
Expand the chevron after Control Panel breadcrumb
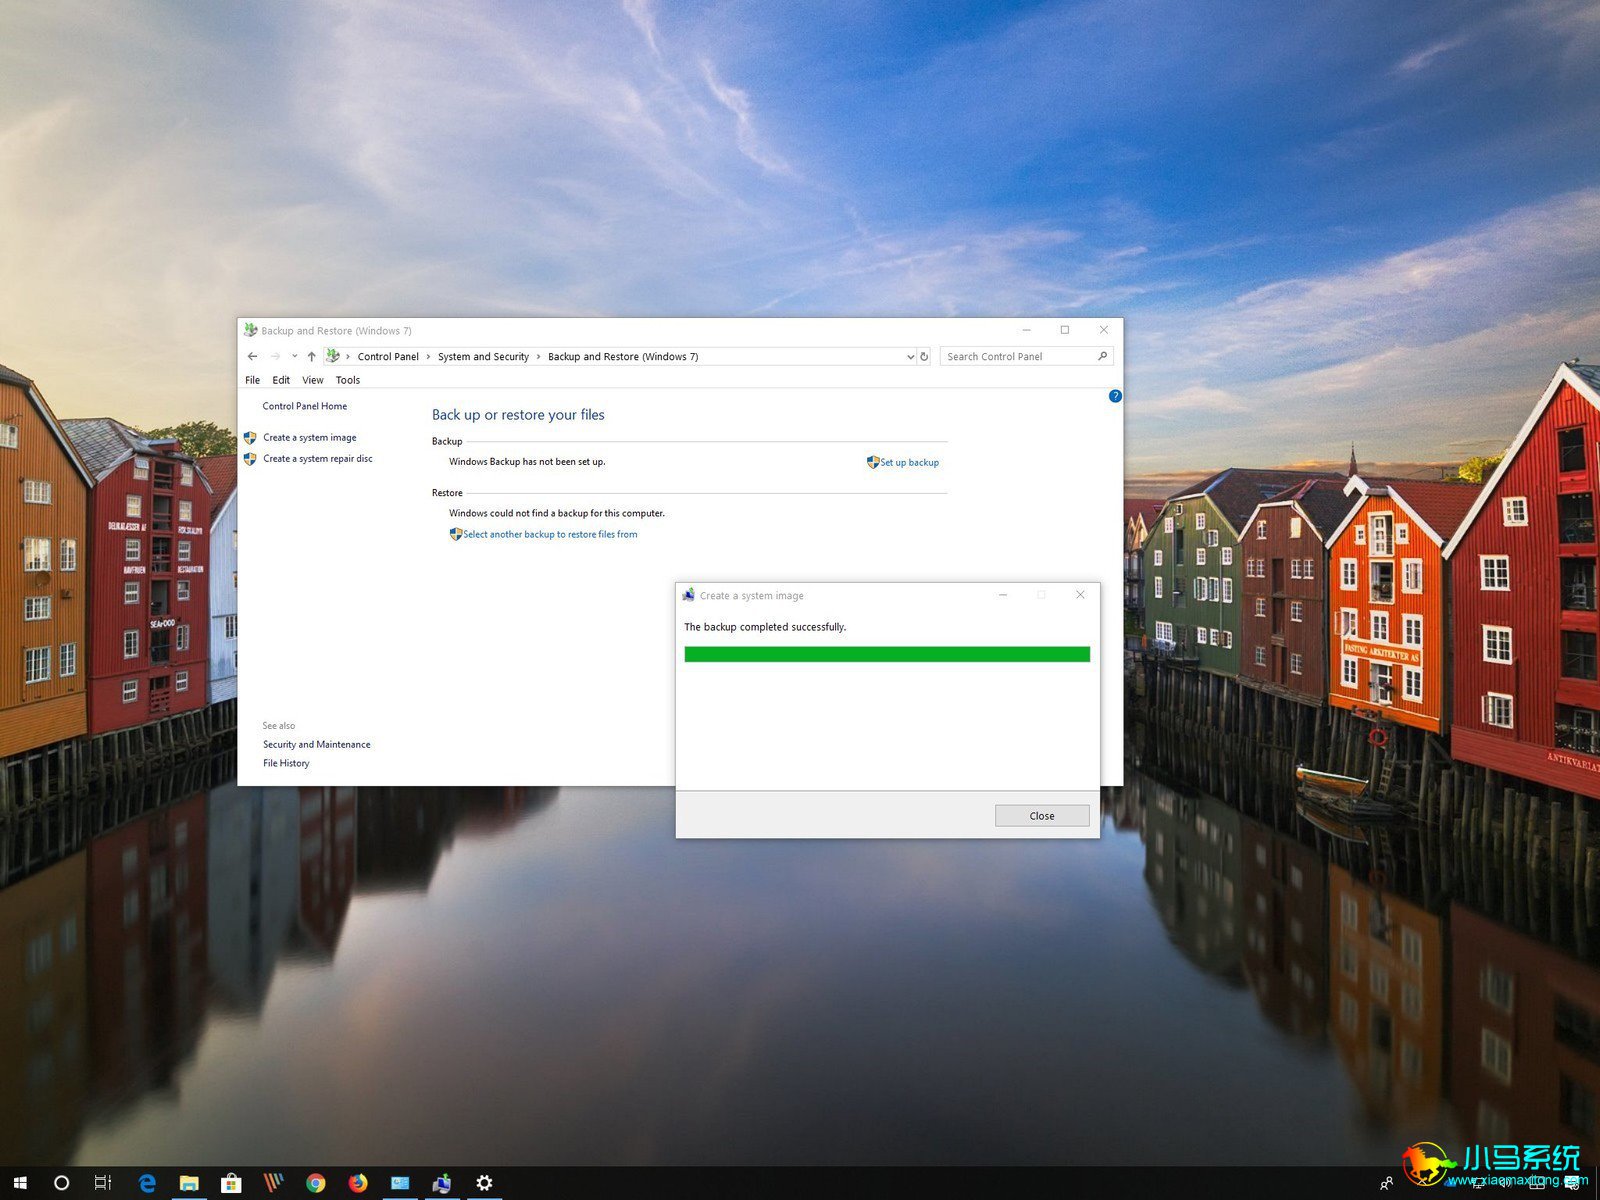[x=428, y=357]
